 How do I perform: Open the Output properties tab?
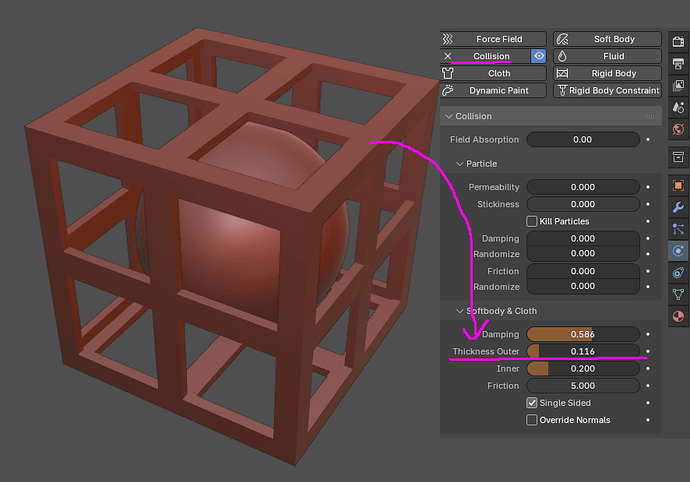click(678, 63)
